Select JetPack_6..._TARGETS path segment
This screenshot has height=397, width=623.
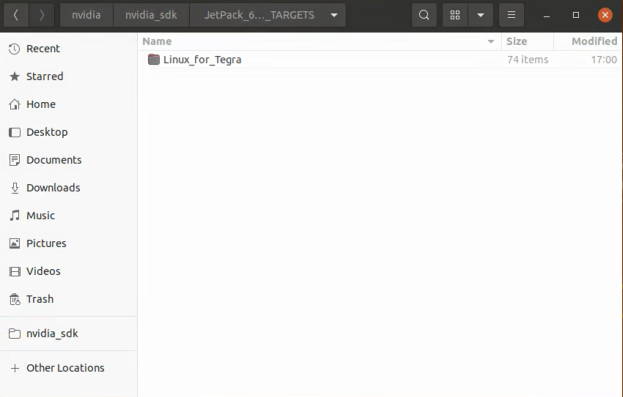pos(259,15)
